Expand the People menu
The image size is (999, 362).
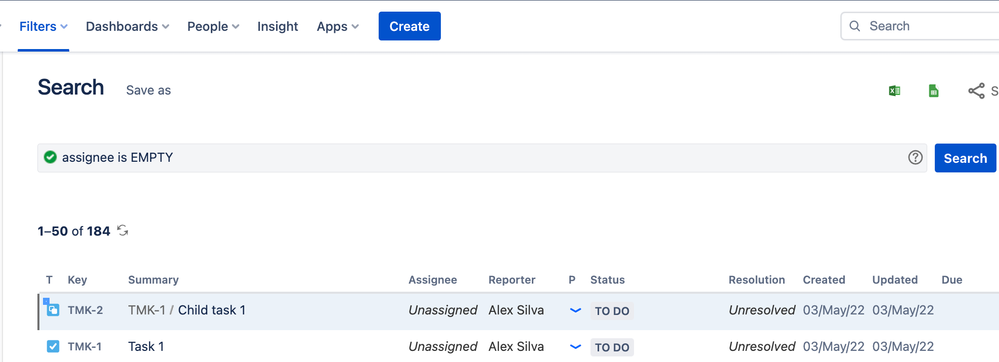click(x=213, y=26)
